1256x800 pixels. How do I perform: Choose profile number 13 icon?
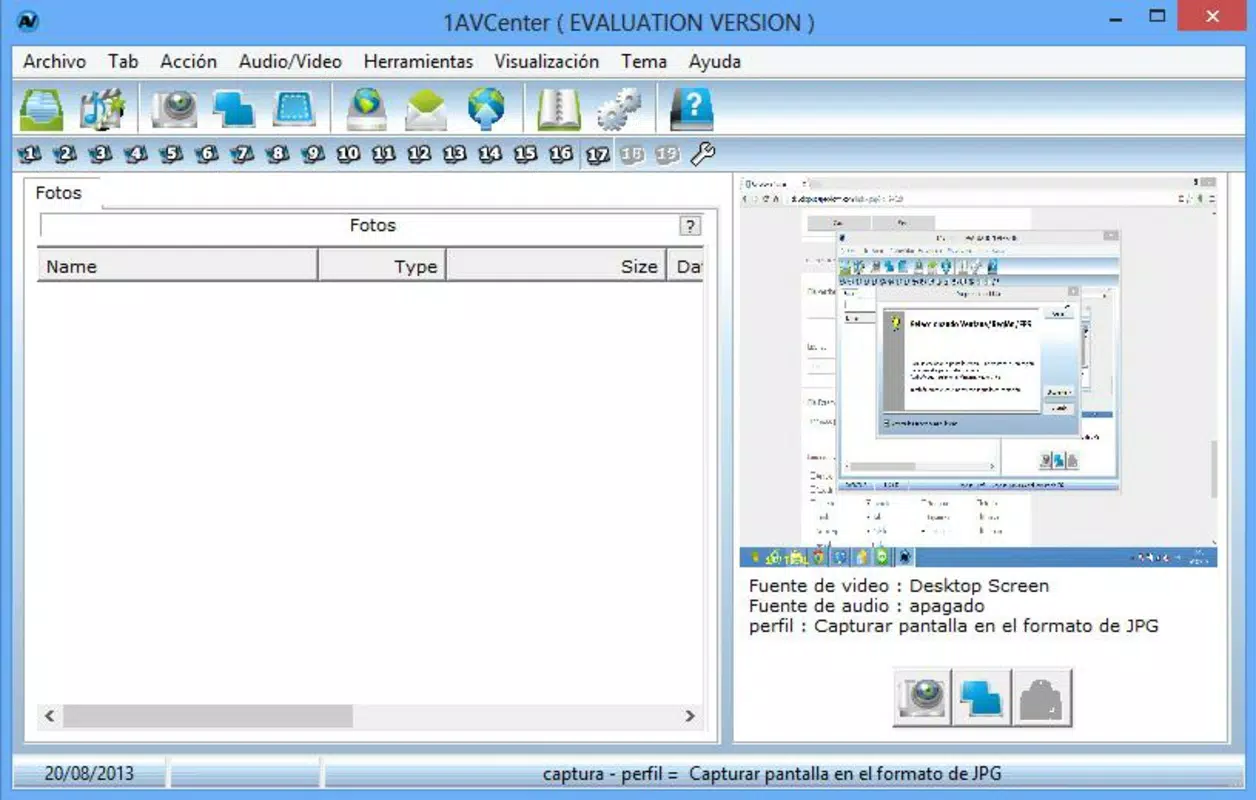click(455, 154)
